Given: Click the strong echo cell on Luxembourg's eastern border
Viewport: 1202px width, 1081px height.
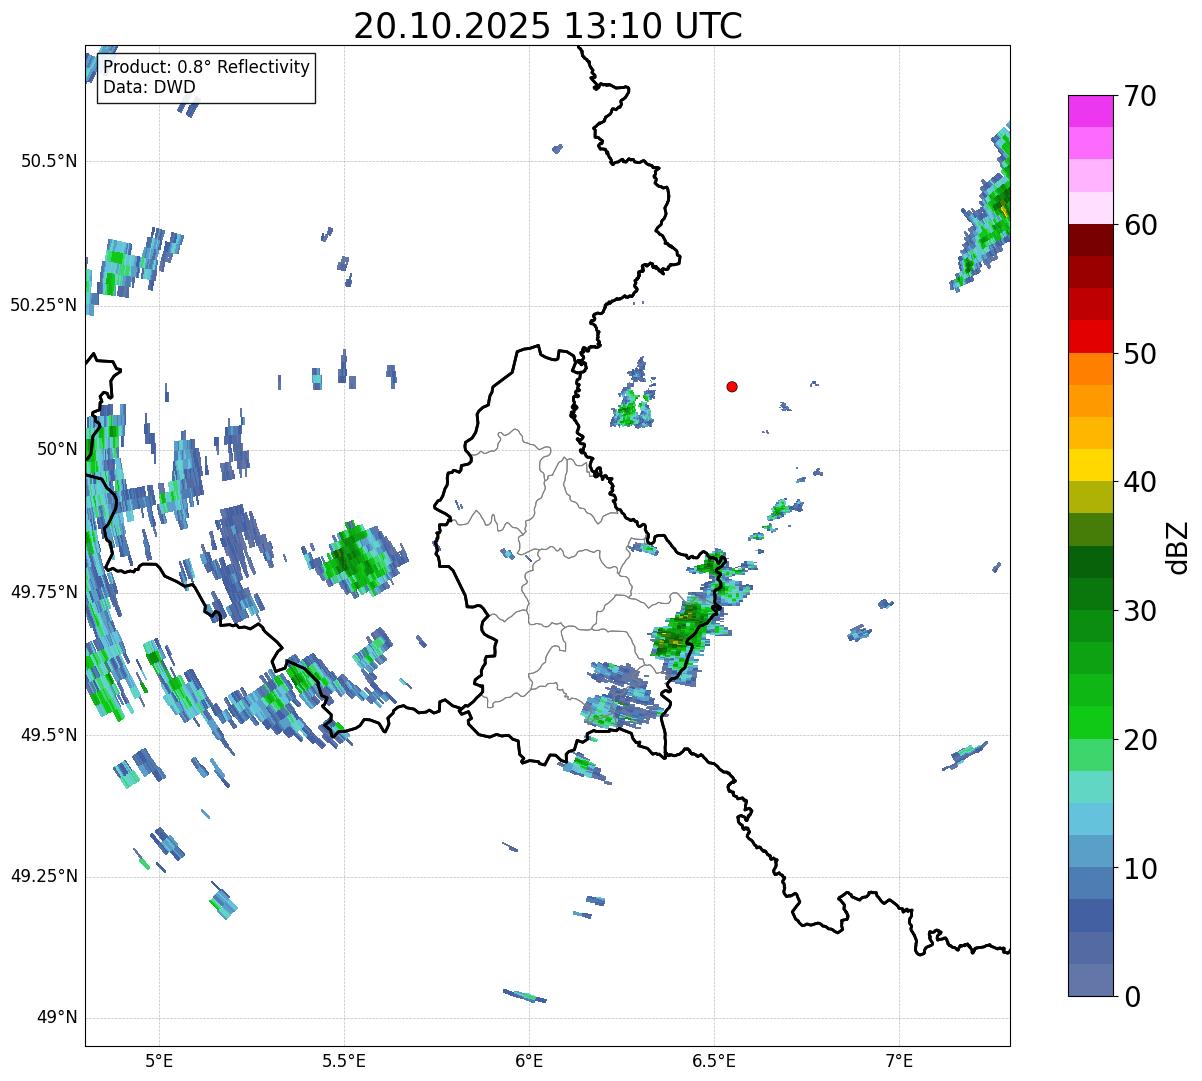Looking at the screenshot, I should pos(682,632).
